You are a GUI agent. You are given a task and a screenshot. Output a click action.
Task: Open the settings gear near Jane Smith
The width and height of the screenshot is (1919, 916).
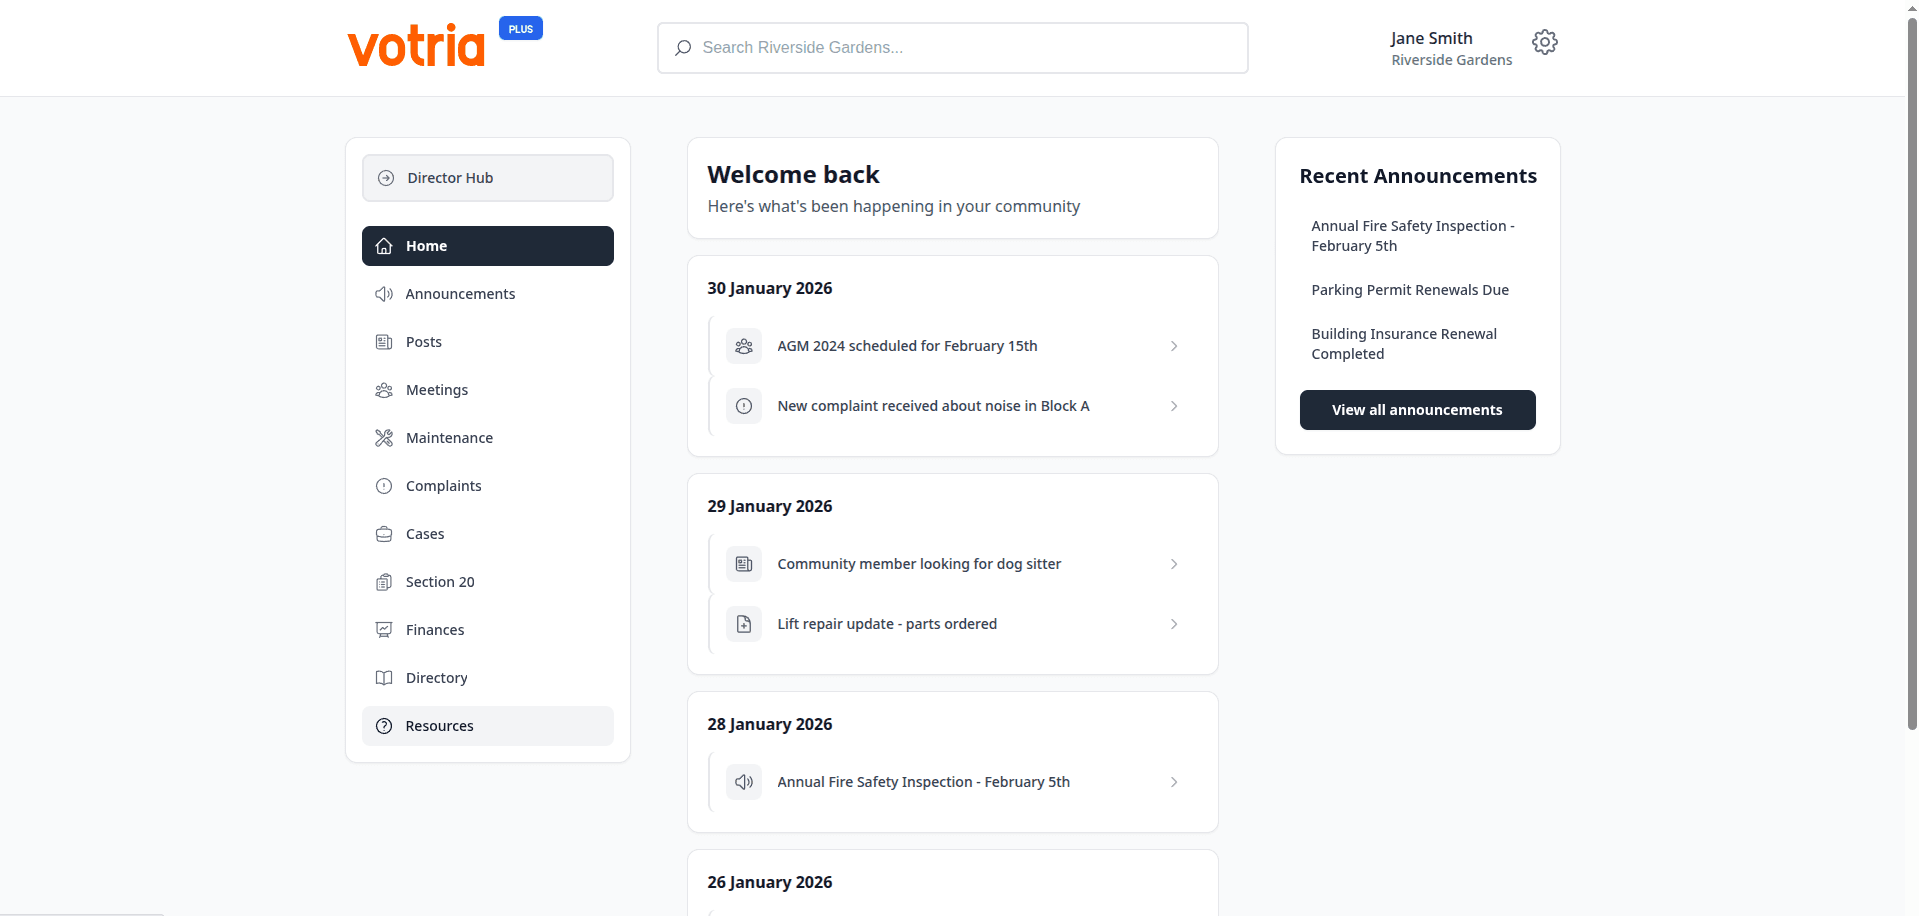tap(1544, 42)
